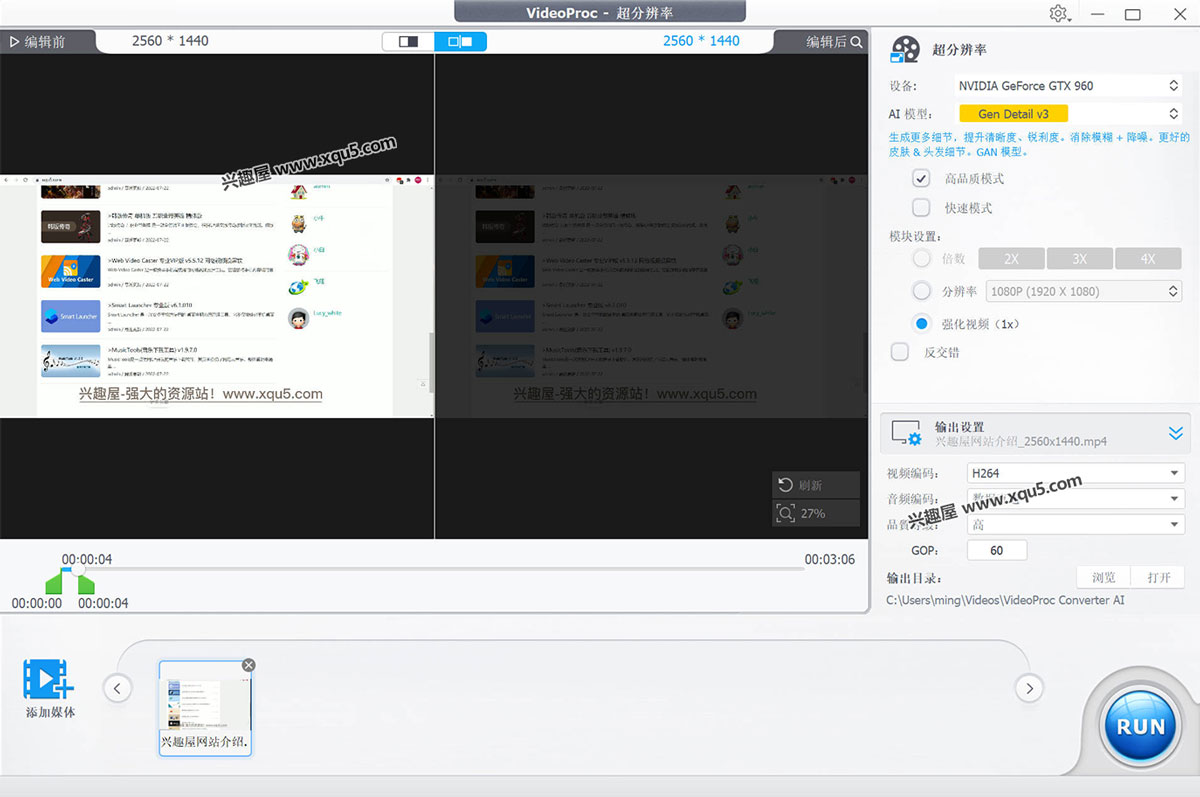Select the 分辨率 radio button

(922, 291)
